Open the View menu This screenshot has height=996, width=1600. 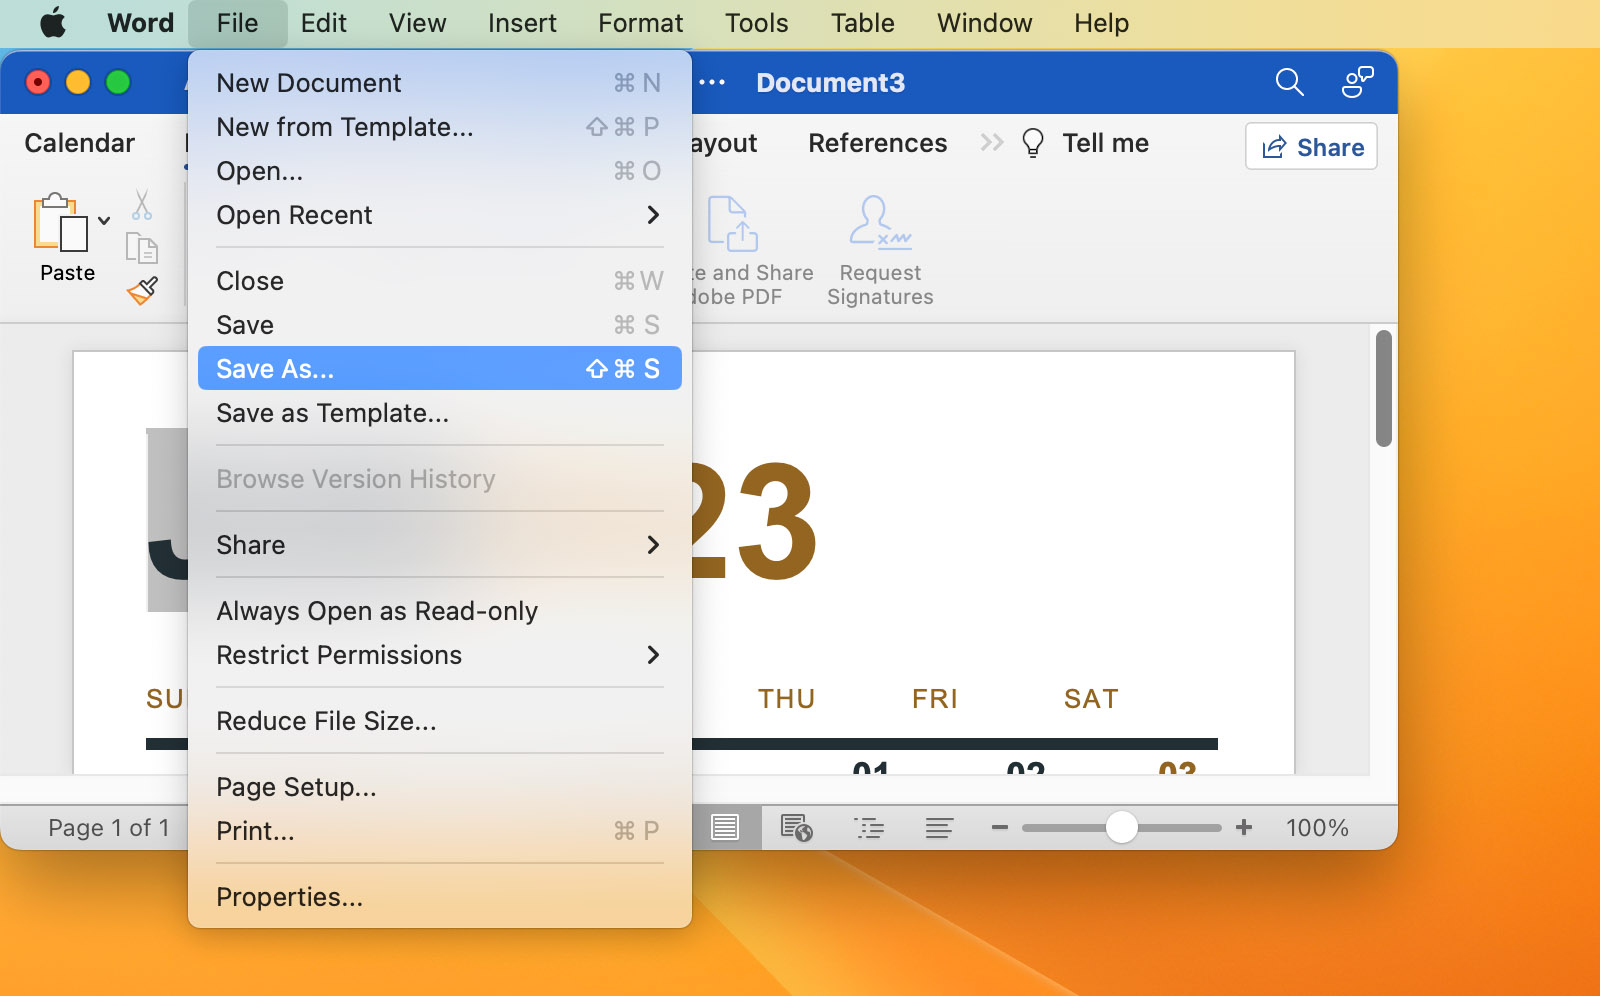click(417, 23)
